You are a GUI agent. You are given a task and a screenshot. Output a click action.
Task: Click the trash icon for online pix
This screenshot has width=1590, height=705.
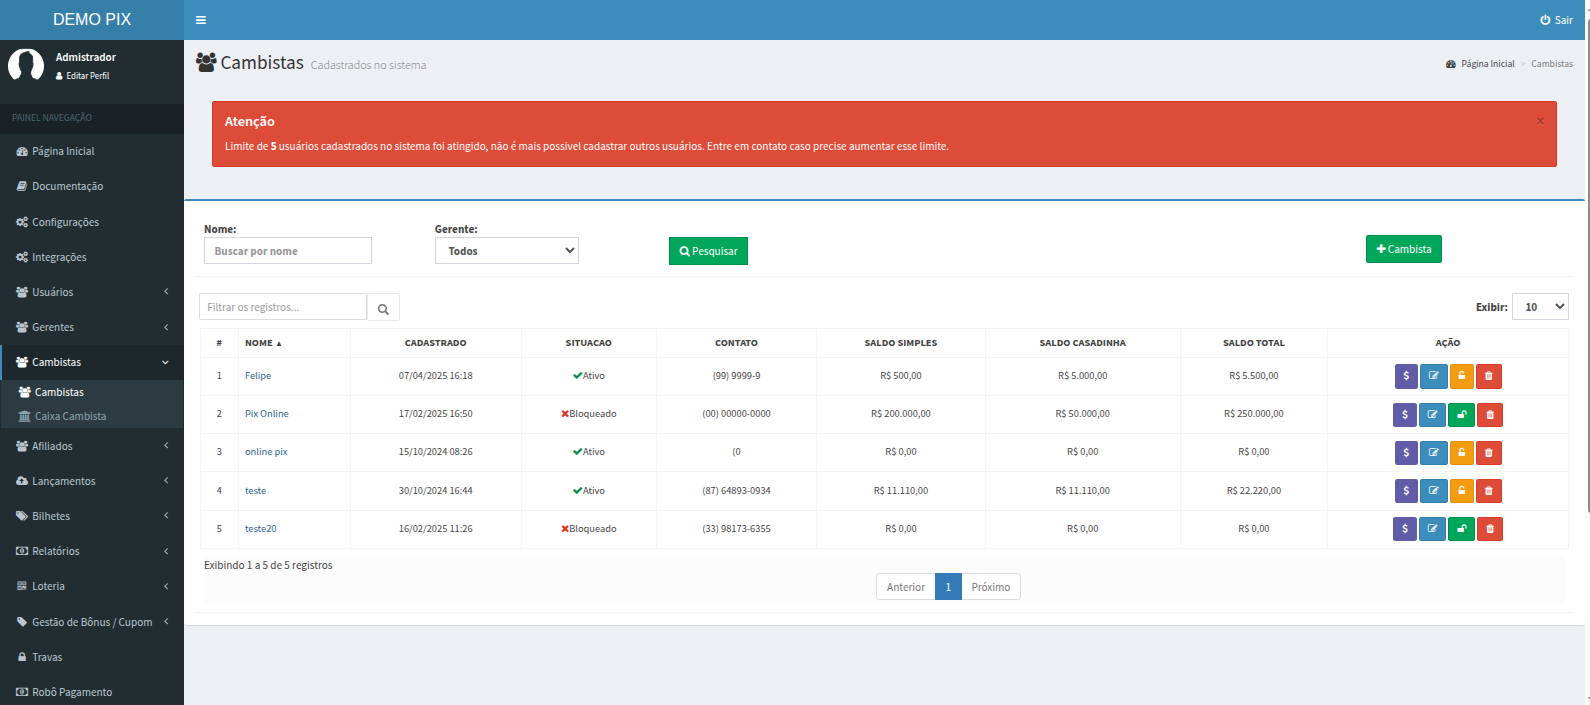pyautogui.click(x=1489, y=453)
